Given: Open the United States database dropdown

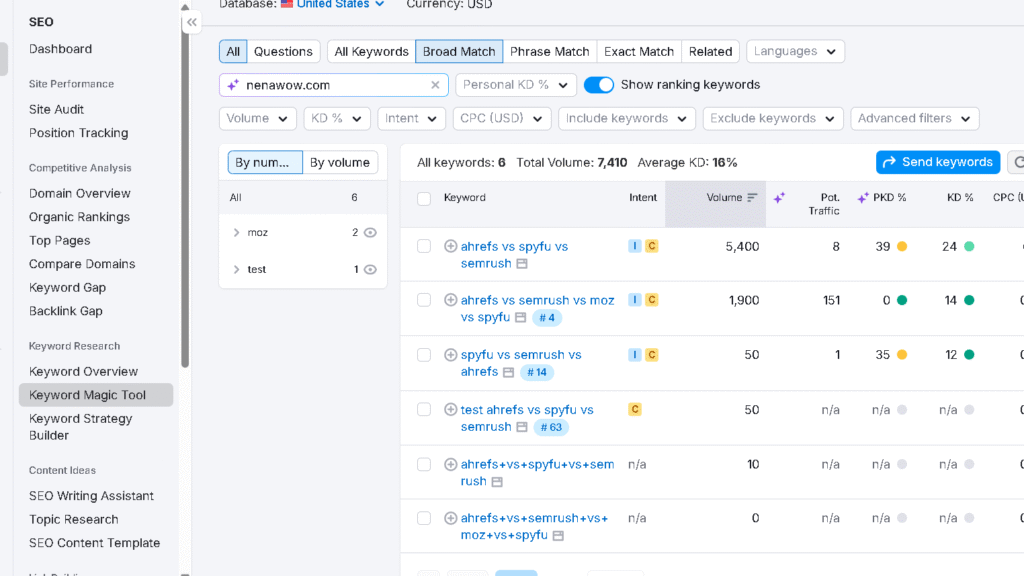Looking at the screenshot, I should click(x=332, y=4).
